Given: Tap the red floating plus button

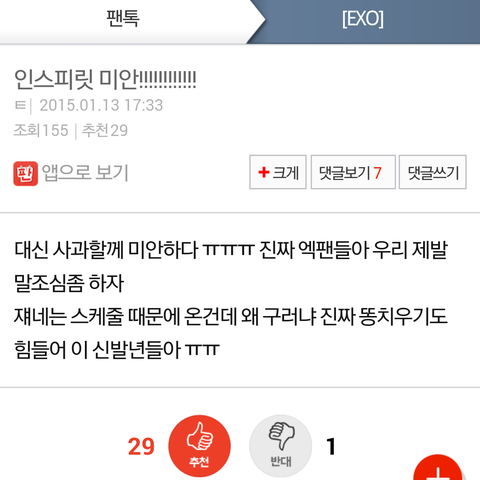Looking at the screenshot, I should (x=438, y=470).
